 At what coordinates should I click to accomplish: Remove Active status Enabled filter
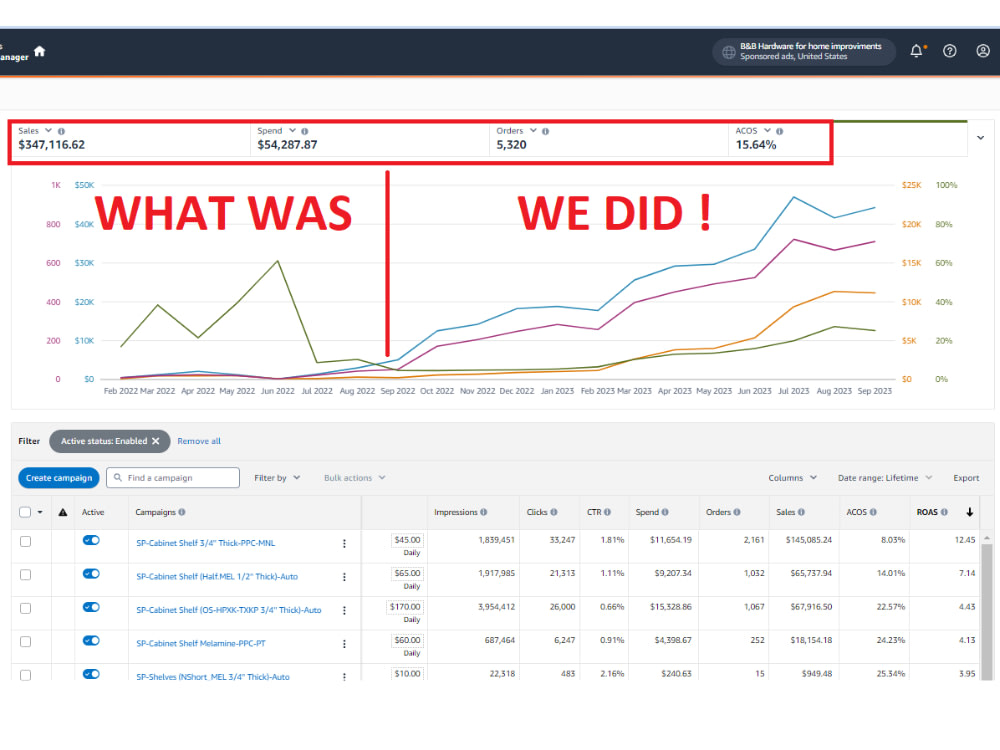point(156,441)
